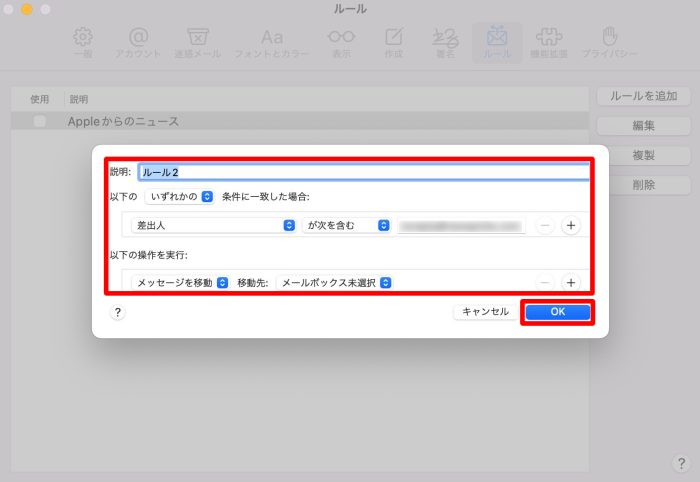Screen dimensions: 700x482
Task: Open the 差出人 criteria dropdown
Action: click(x=208, y=225)
